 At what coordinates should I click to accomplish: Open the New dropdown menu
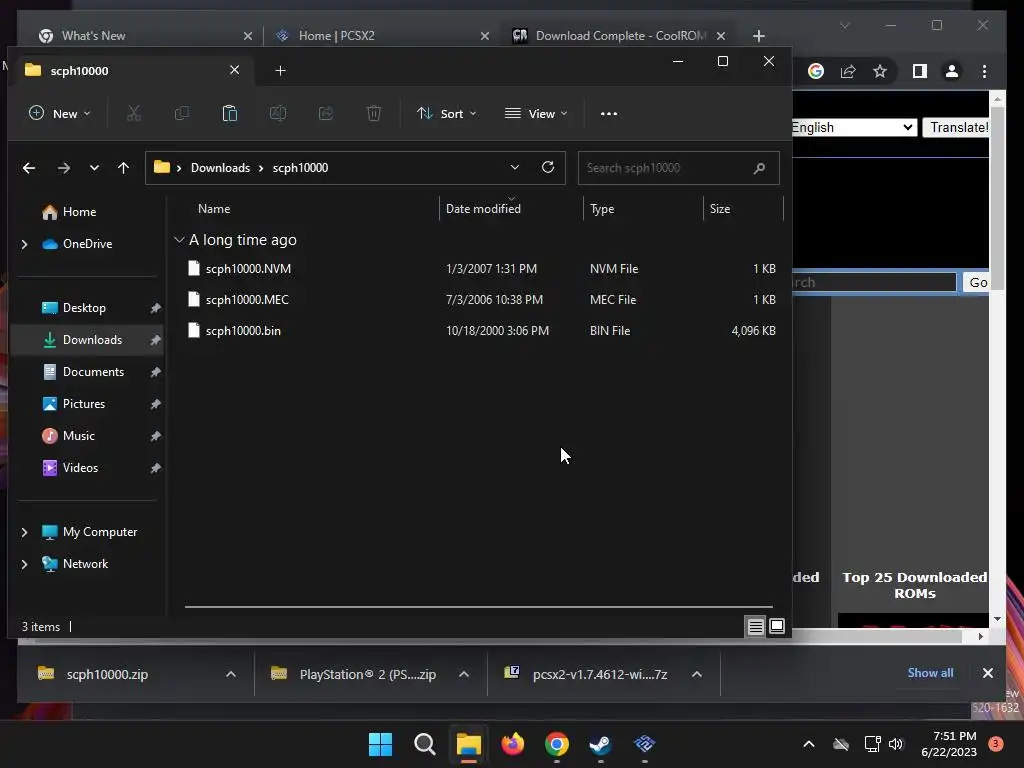click(59, 114)
